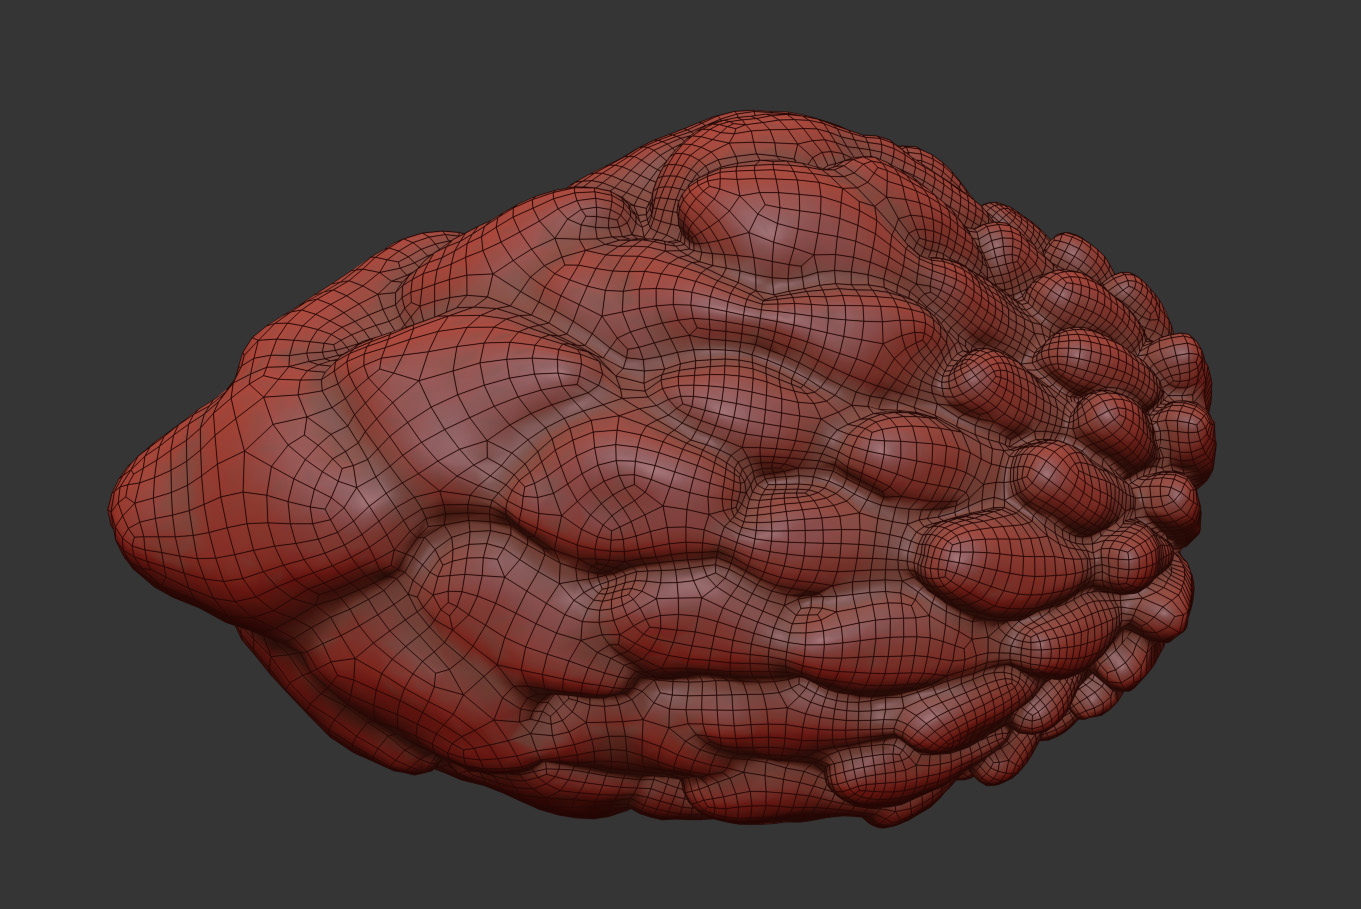Click the rightmost edge of the wireframe model
Screen dimensions: 1361x909
pos(1213,440)
